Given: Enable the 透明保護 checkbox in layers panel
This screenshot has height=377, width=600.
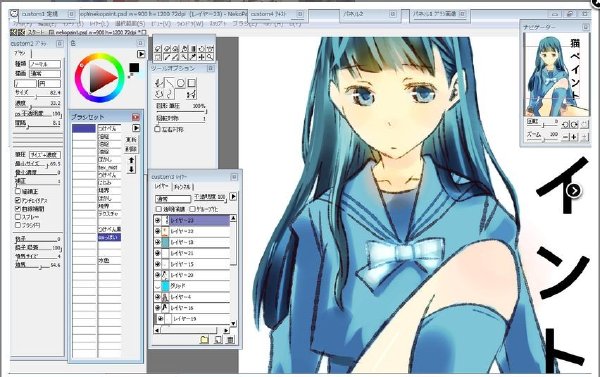Looking at the screenshot, I should click(158, 209).
